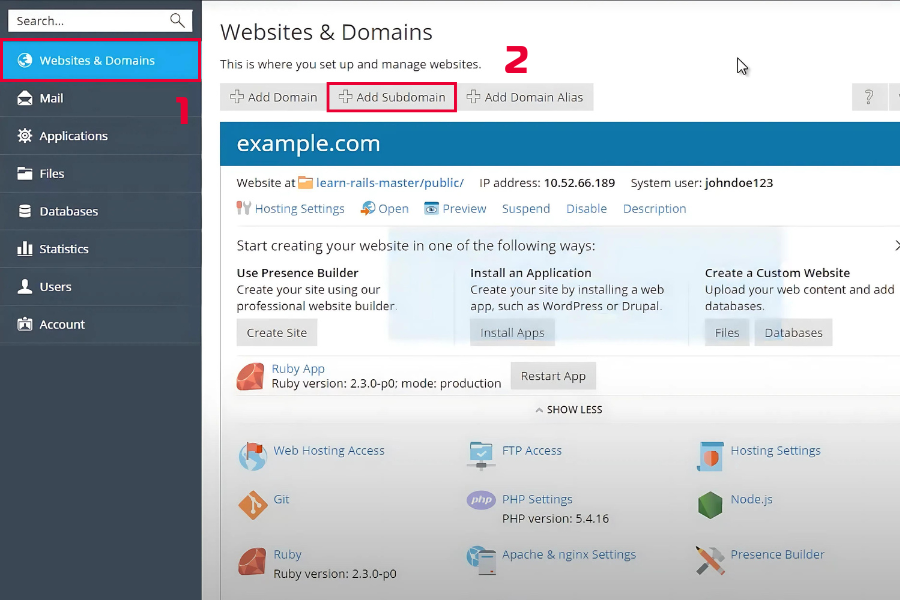Viewport: 900px width, 600px height.
Task: Click the Presence Builder icon
Action: point(710,561)
